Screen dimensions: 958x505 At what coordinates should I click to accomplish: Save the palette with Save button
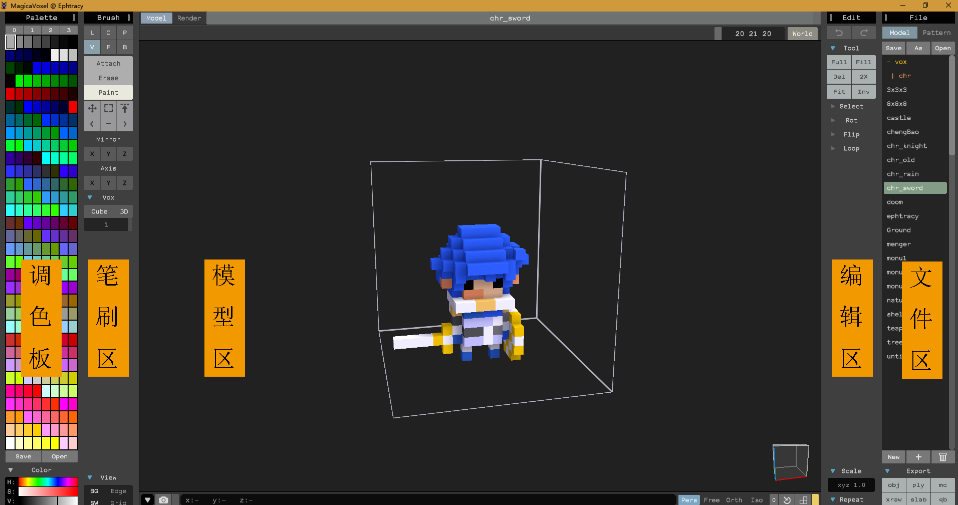(x=23, y=456)
